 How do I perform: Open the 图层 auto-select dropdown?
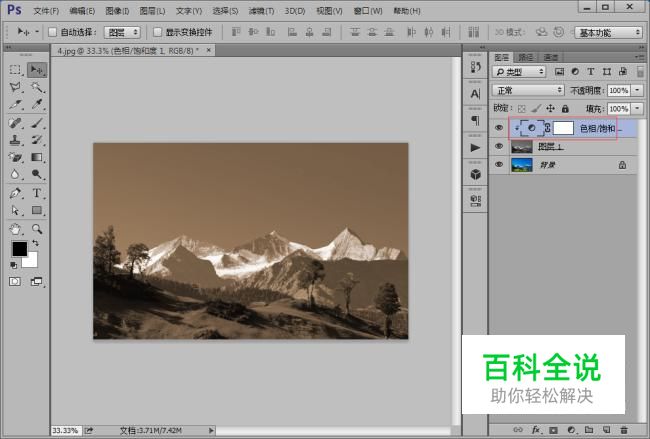[122, 32]
